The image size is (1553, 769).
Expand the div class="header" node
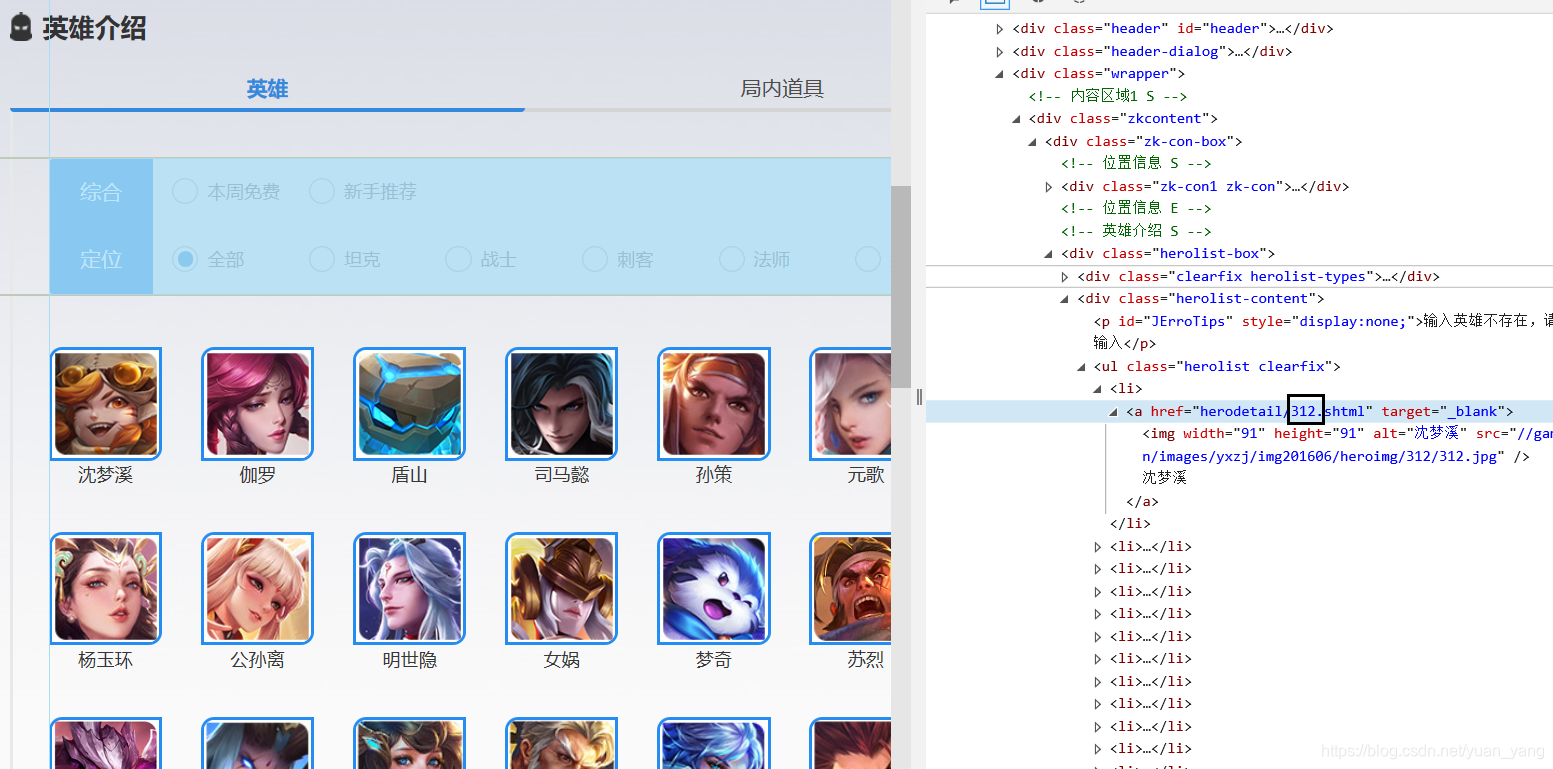tap(1000, 29)
